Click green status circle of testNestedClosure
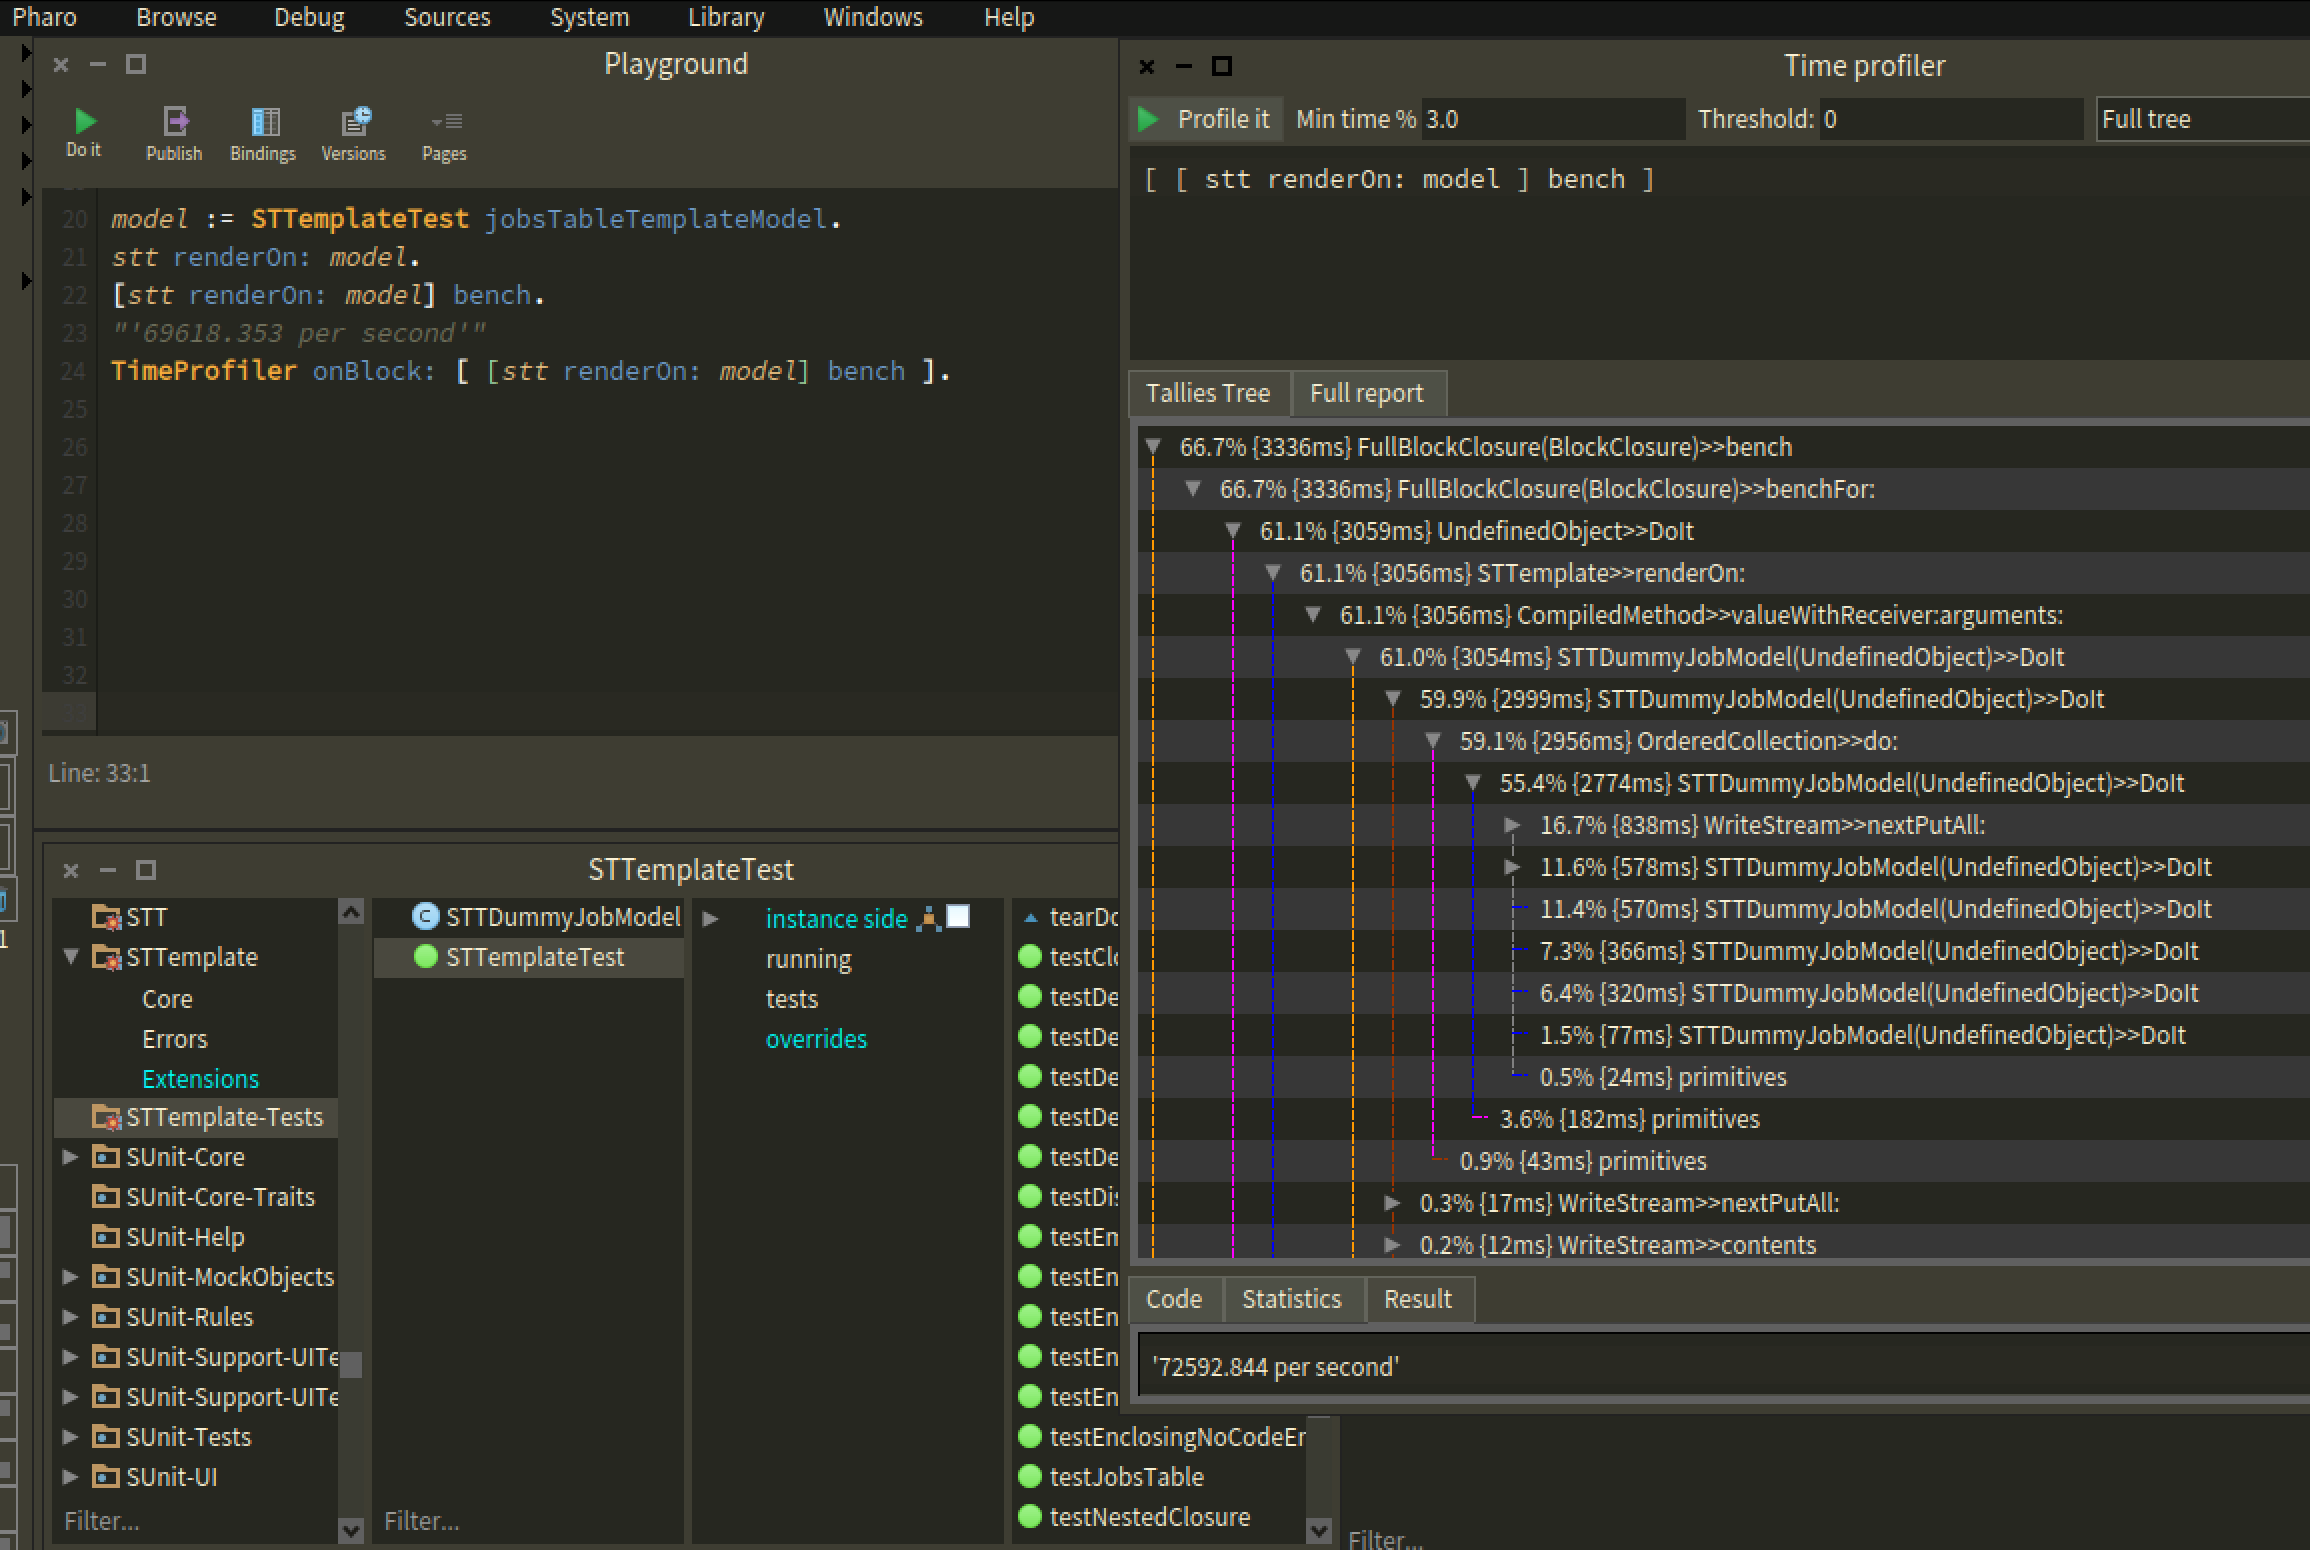2310x1550 pixels. [1030, 1516]
